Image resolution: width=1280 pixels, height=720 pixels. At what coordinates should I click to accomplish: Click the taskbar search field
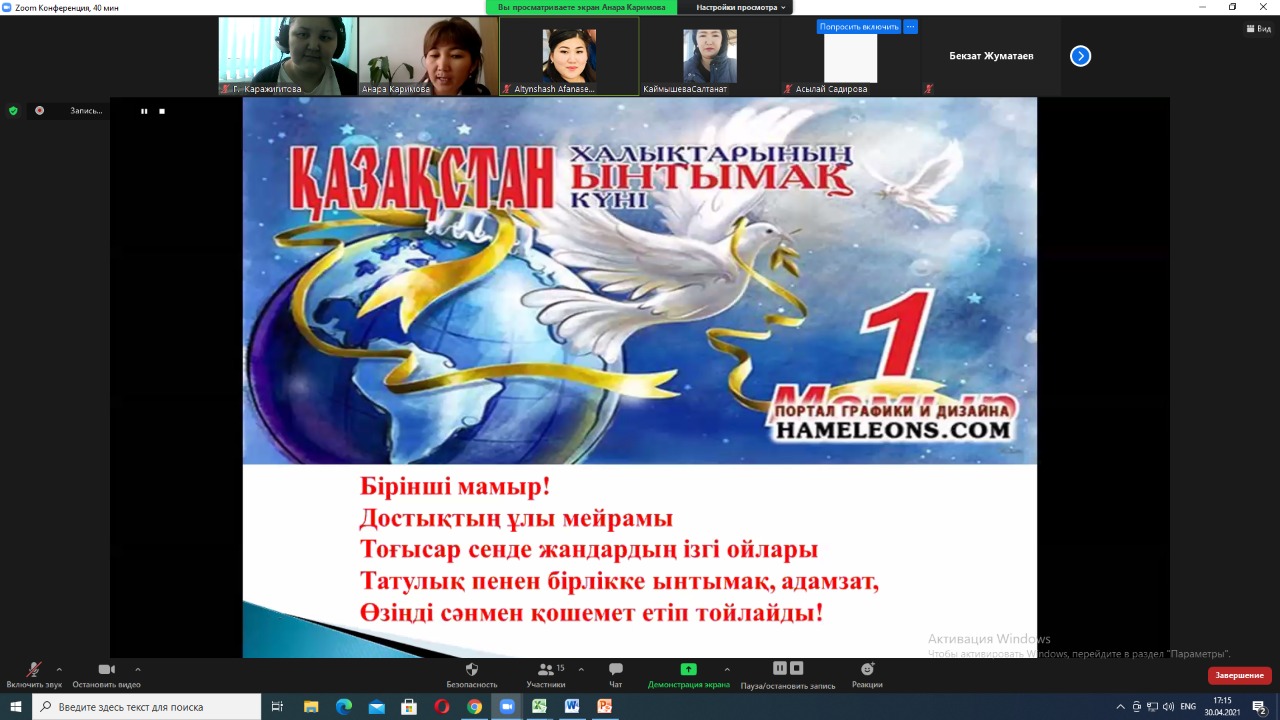[x=146, y=706]
